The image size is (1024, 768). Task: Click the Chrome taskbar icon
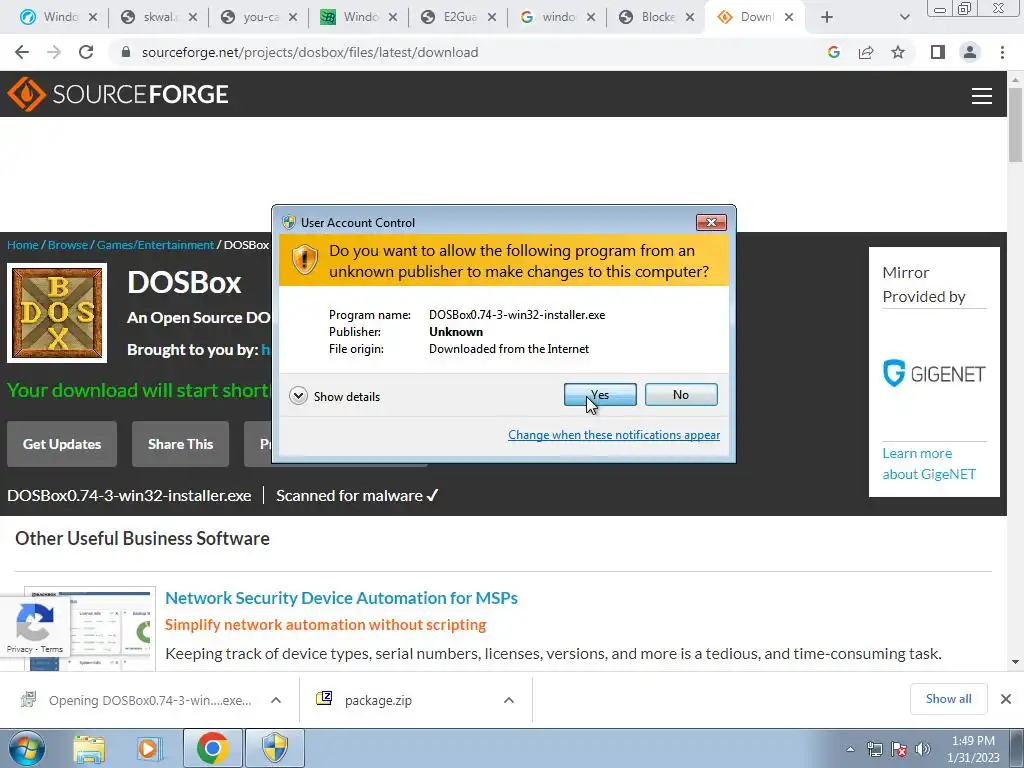point(212,748)
